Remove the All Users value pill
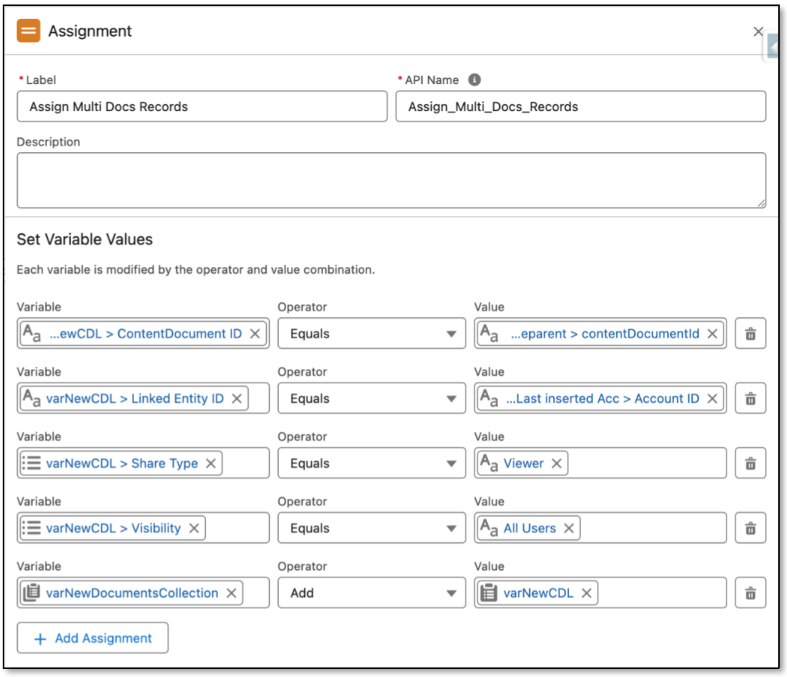This screenshot has height=677, width=787. [569, 528]
